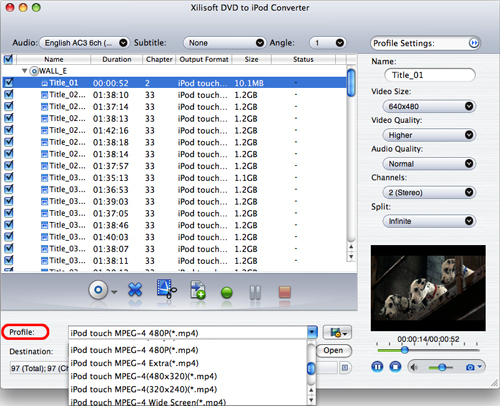This screenshot has height=406, width=500.
Task: Click the title list scroll down arrow
Action: coord(351,257)
